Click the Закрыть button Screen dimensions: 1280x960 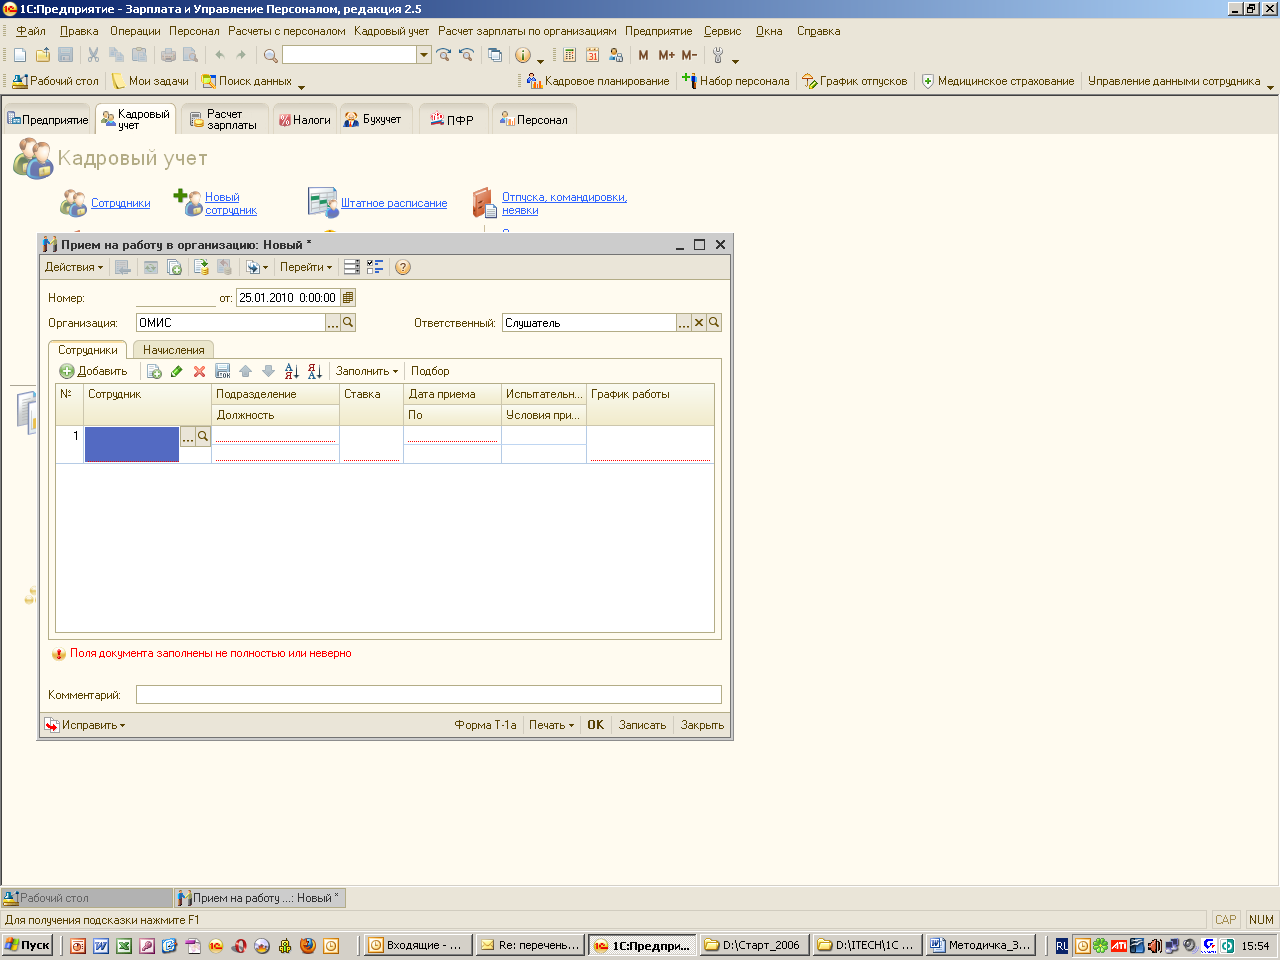coord(702,725)
